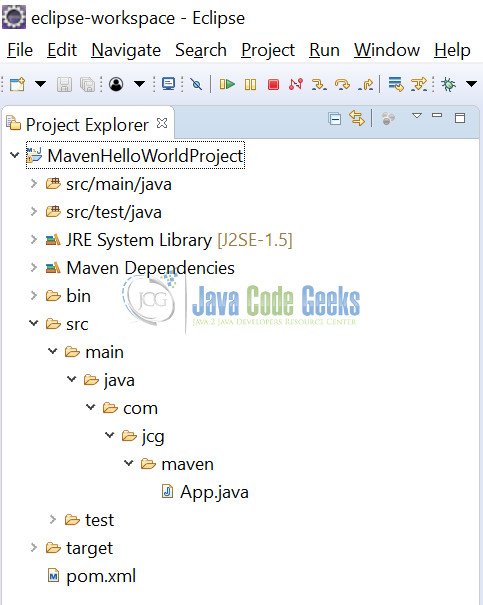Image resolution: width=483 pixels, height=605 pixels.
Task: Click the Suspend debug icon
Action: (x=250, y=84)
